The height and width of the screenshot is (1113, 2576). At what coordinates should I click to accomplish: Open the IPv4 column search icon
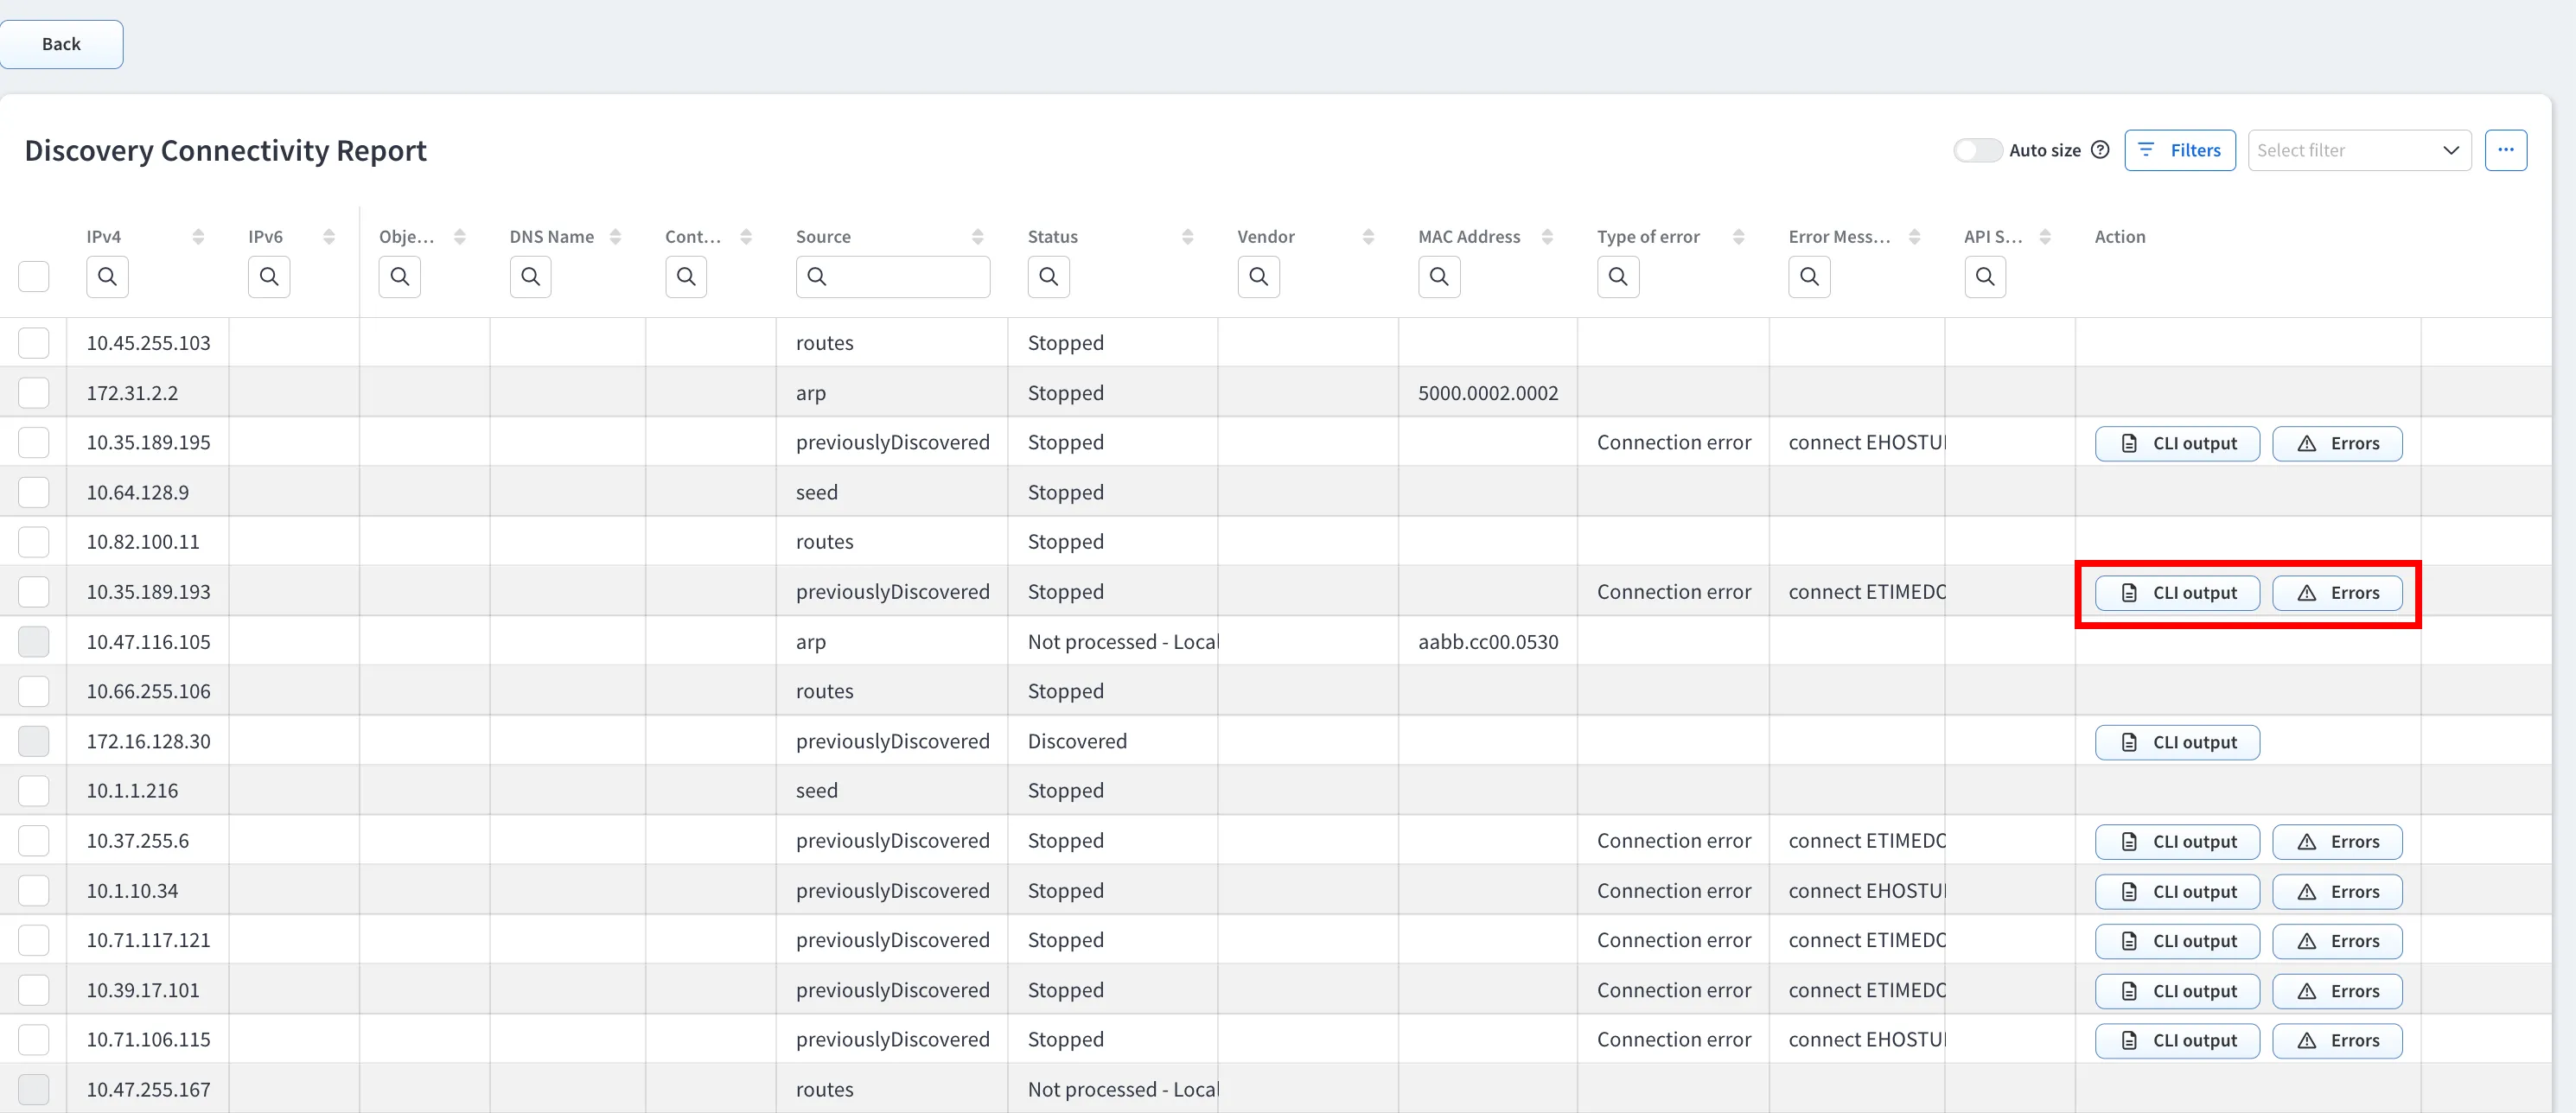[107, 276]
